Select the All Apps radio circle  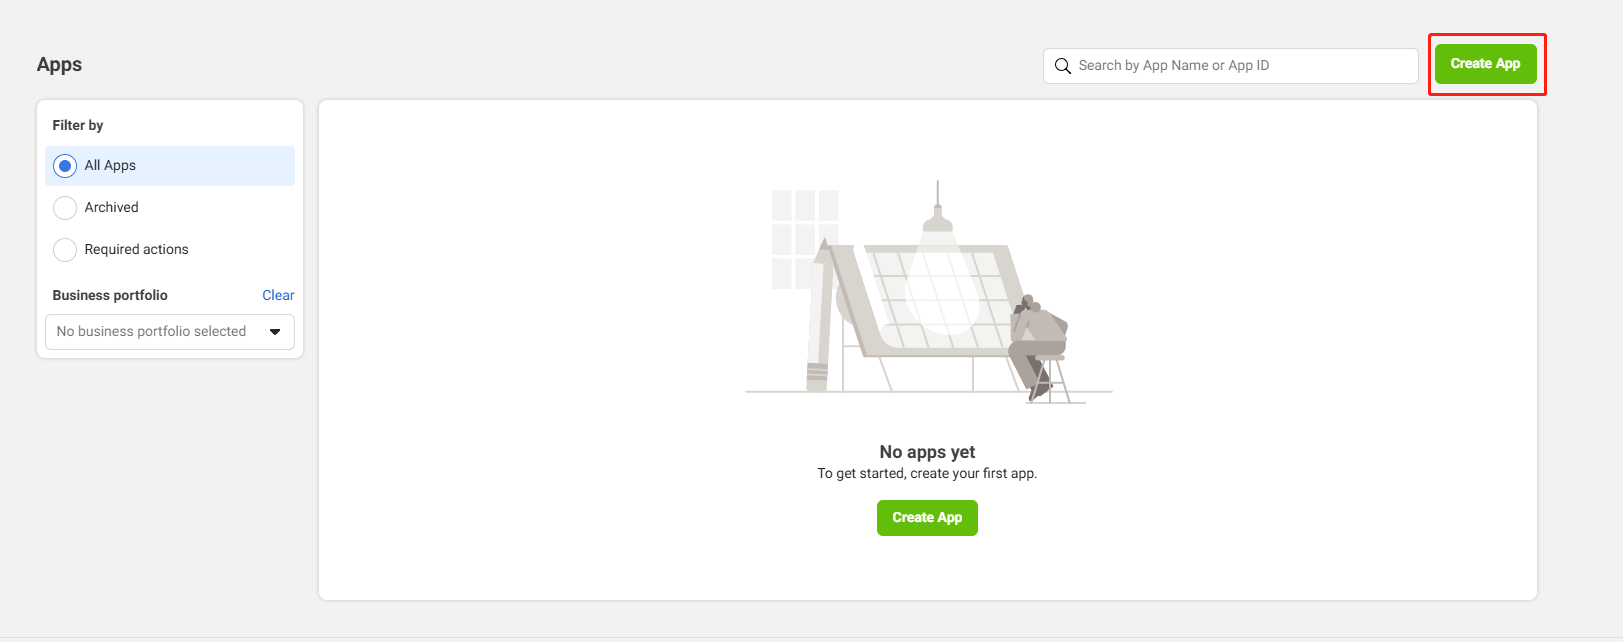tap(65, 166)
